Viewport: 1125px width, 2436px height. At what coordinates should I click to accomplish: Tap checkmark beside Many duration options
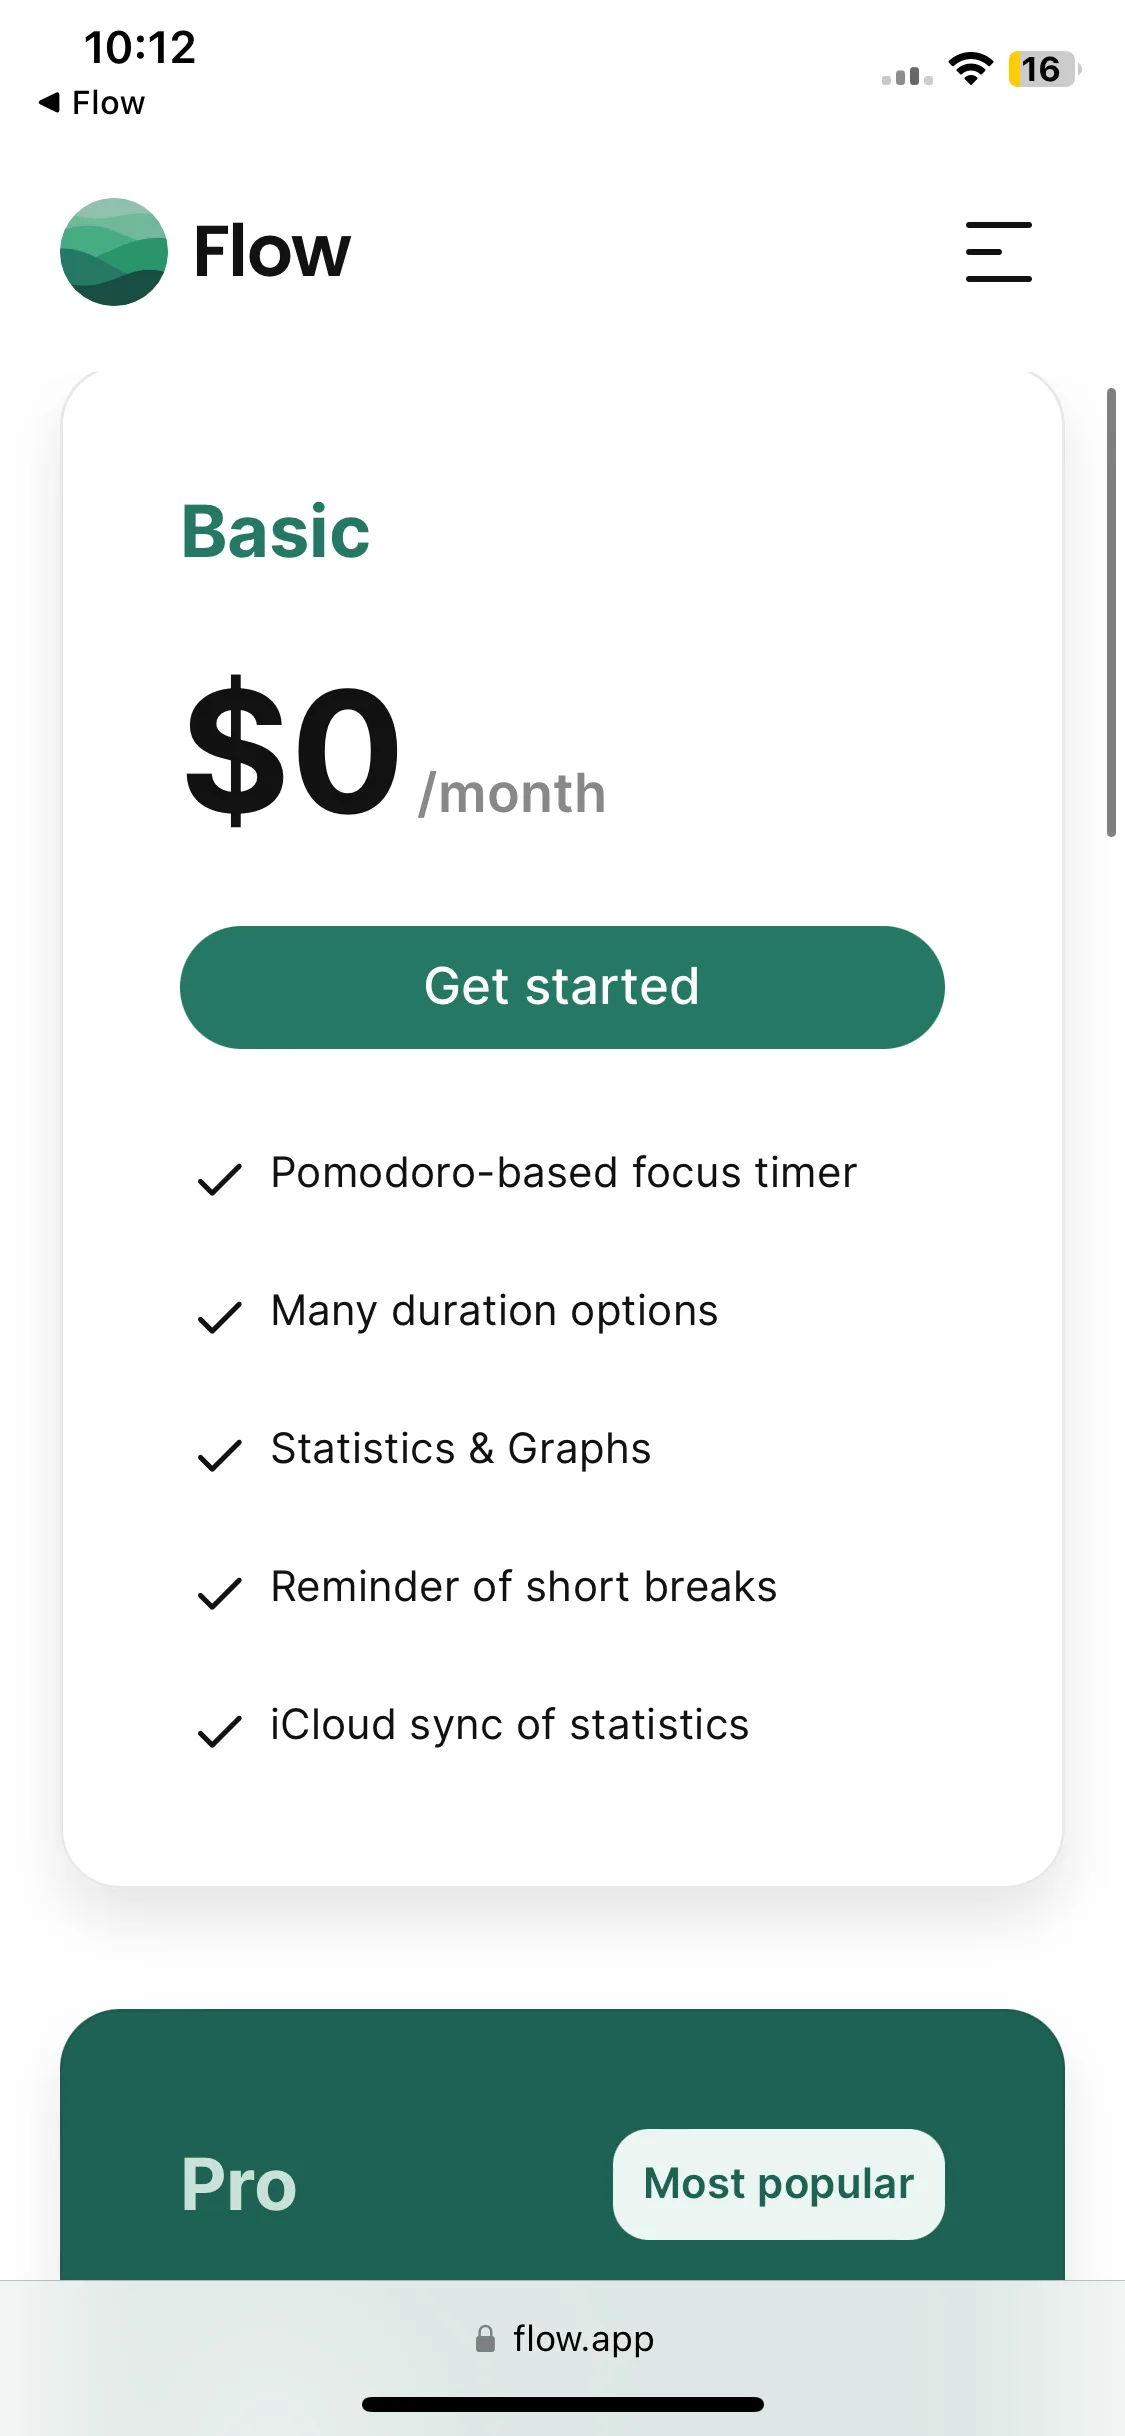(x=220, y=1317)
